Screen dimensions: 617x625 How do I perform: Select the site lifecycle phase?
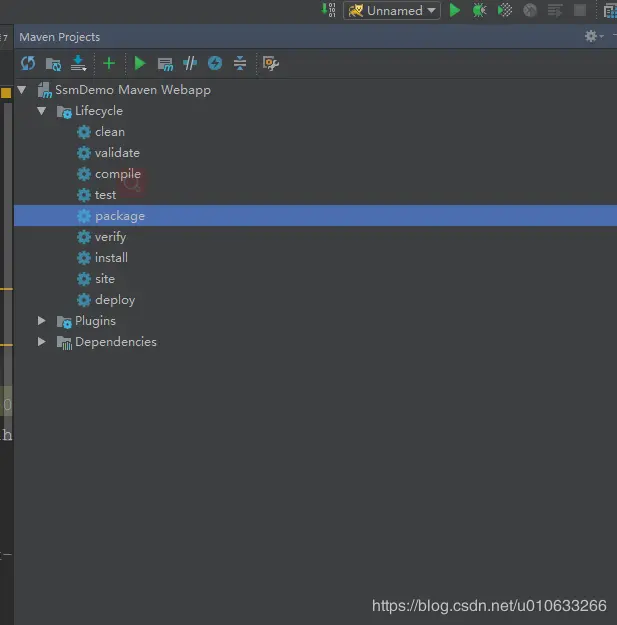pyautogui.click(x=105, y=279)
